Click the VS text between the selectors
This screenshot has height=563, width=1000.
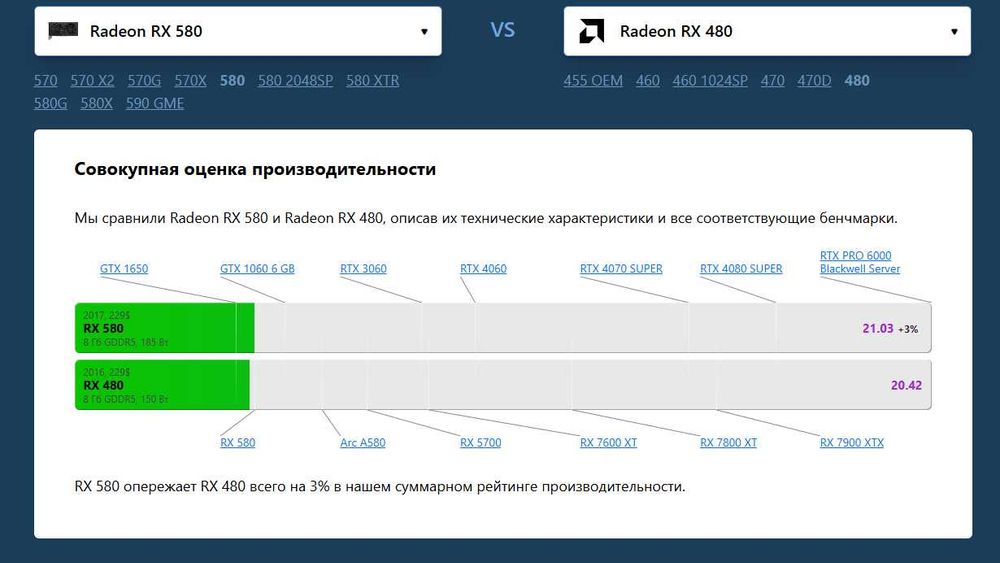tap(503, 30)
